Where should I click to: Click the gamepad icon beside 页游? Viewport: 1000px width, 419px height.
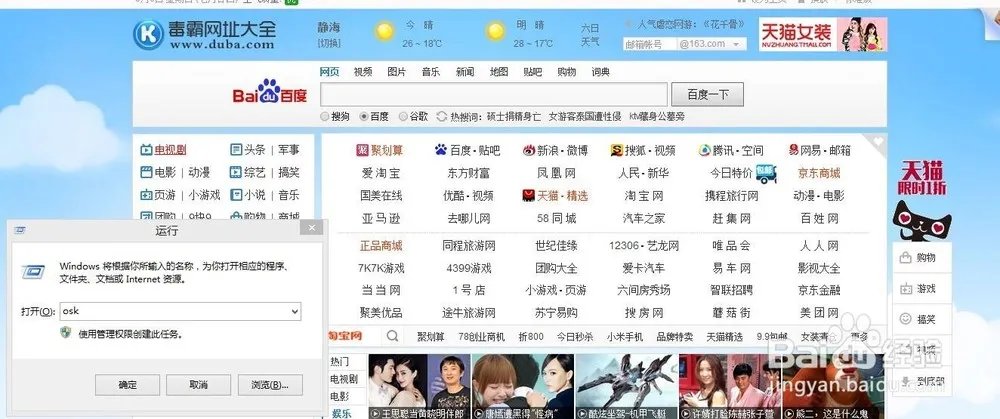pos(146,195)
